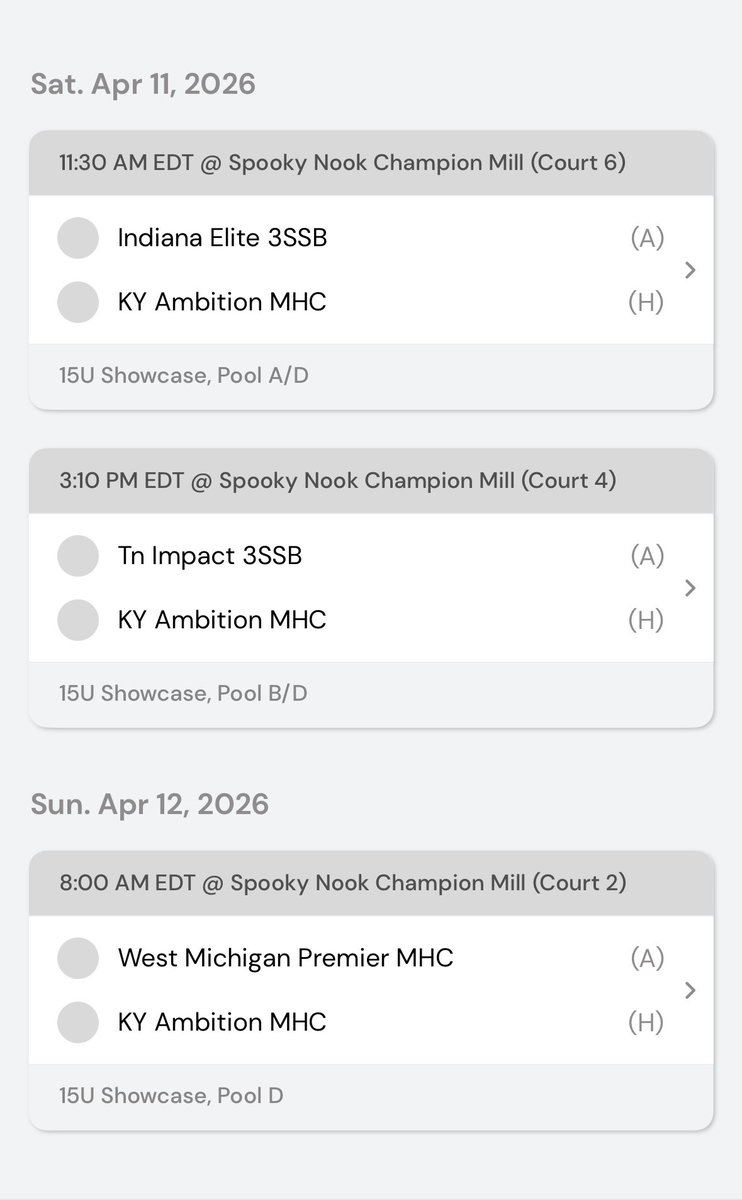
Task: Select KY Ambition MHC name in Sunday game
Action: tap(222, 1022)
